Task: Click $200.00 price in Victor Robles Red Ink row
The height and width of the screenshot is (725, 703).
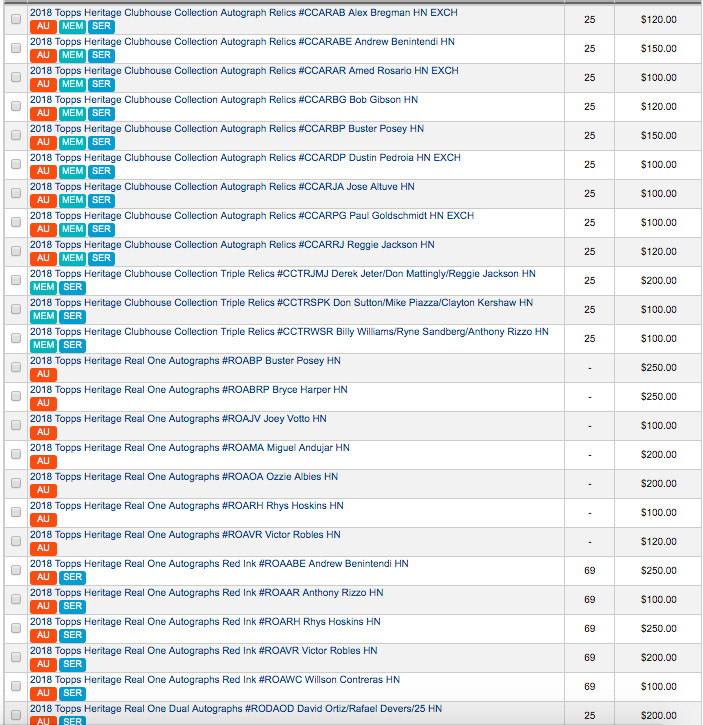Action: point(658,657)
